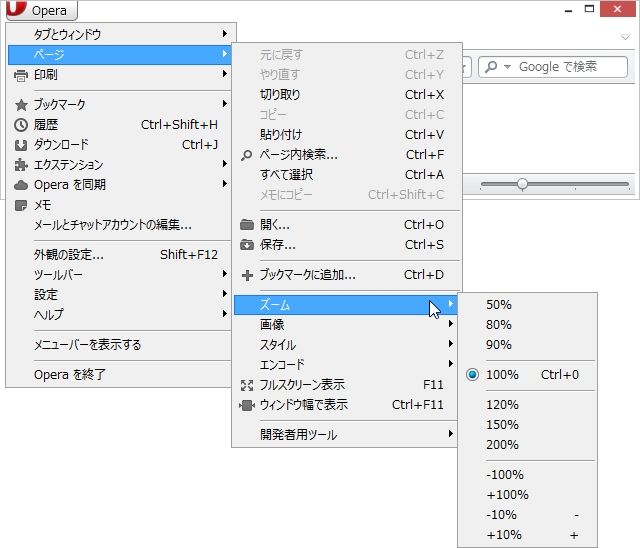Expand Opera を同期 submenu arrow
The height and width of the screenshot is (548, 640).
(x=224, y=184)
